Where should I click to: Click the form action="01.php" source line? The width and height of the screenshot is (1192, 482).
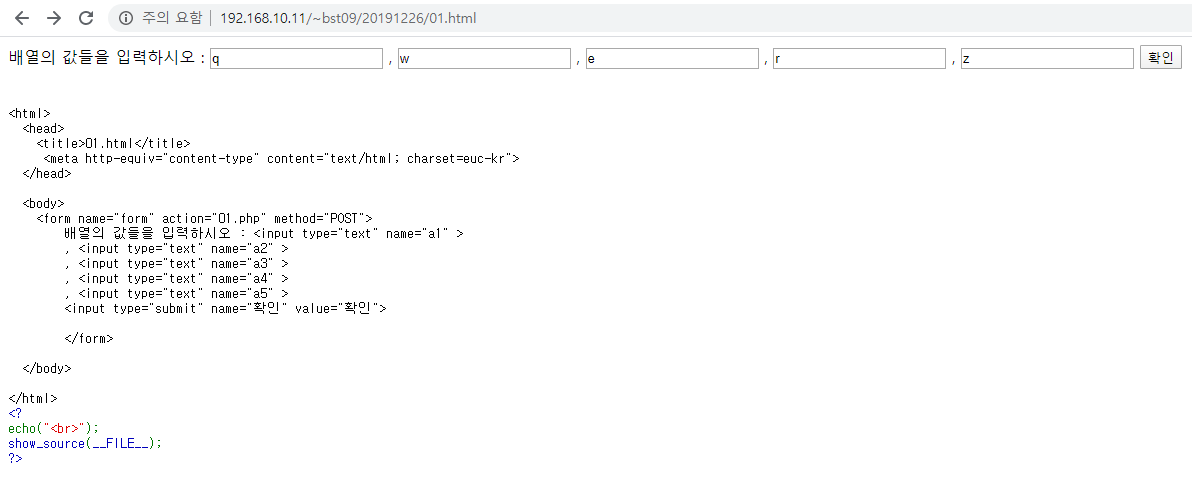pos(204,218)
